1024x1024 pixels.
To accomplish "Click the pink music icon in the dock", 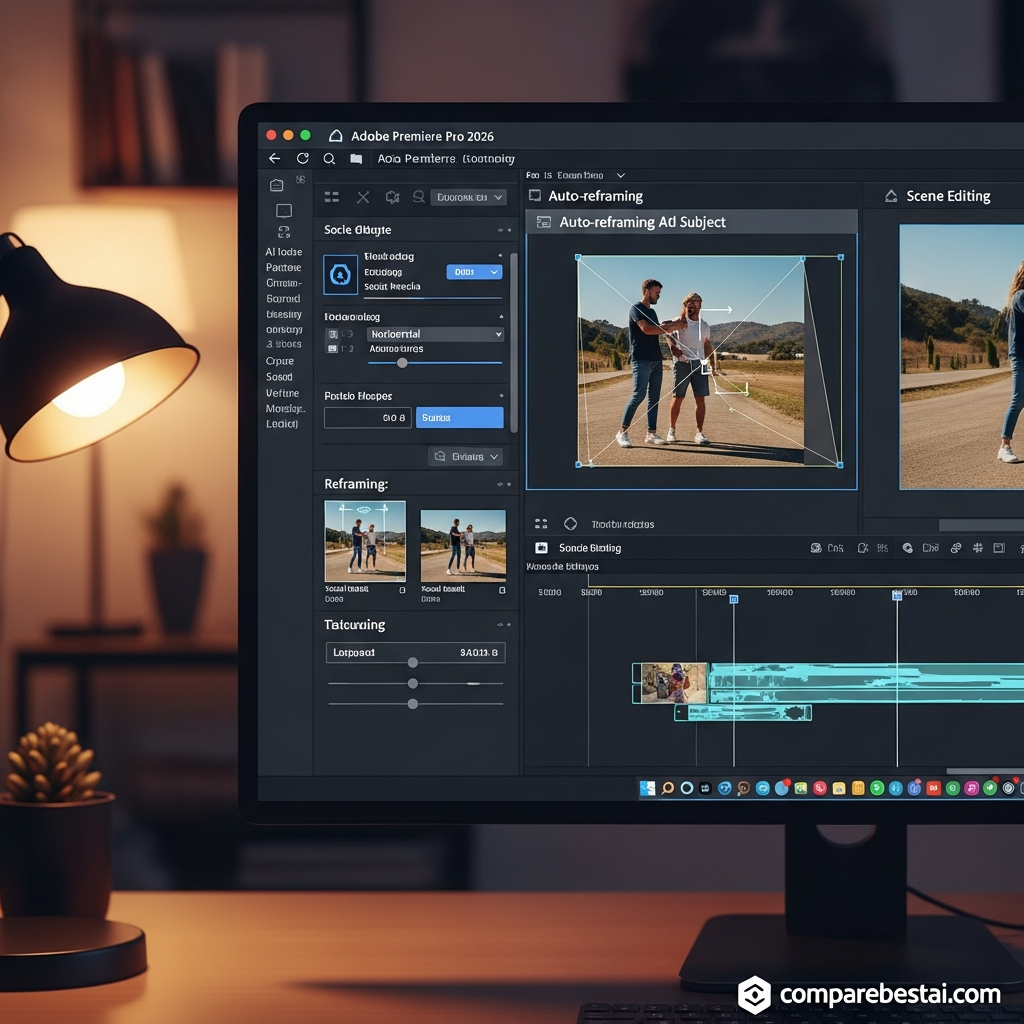I will coord(972,788).
